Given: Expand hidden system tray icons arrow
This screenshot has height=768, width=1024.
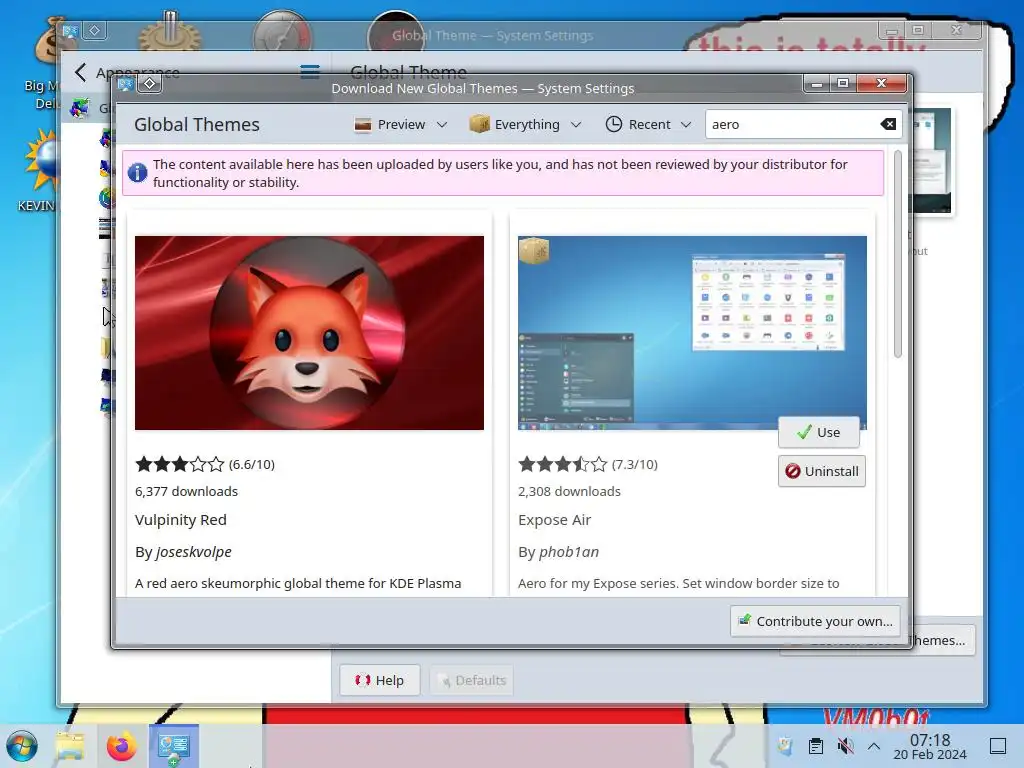Looking at the screenshot, I should [874, 746].
